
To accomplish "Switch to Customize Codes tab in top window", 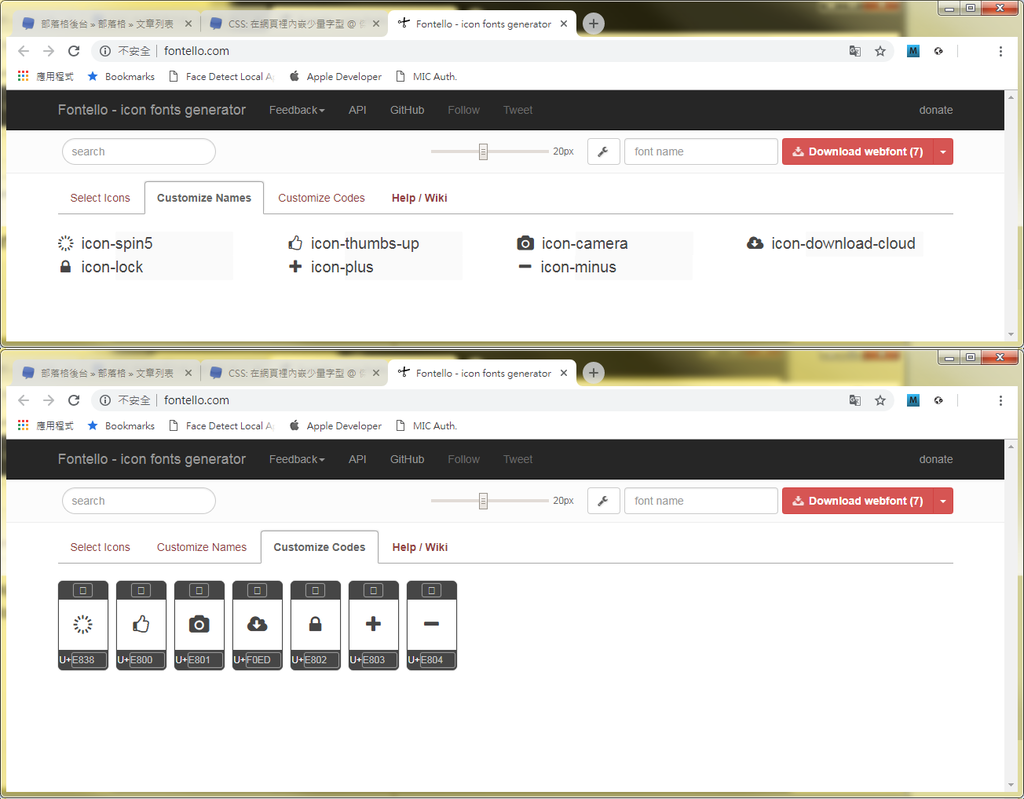I will pyautogui.click(x=321, y=198).
